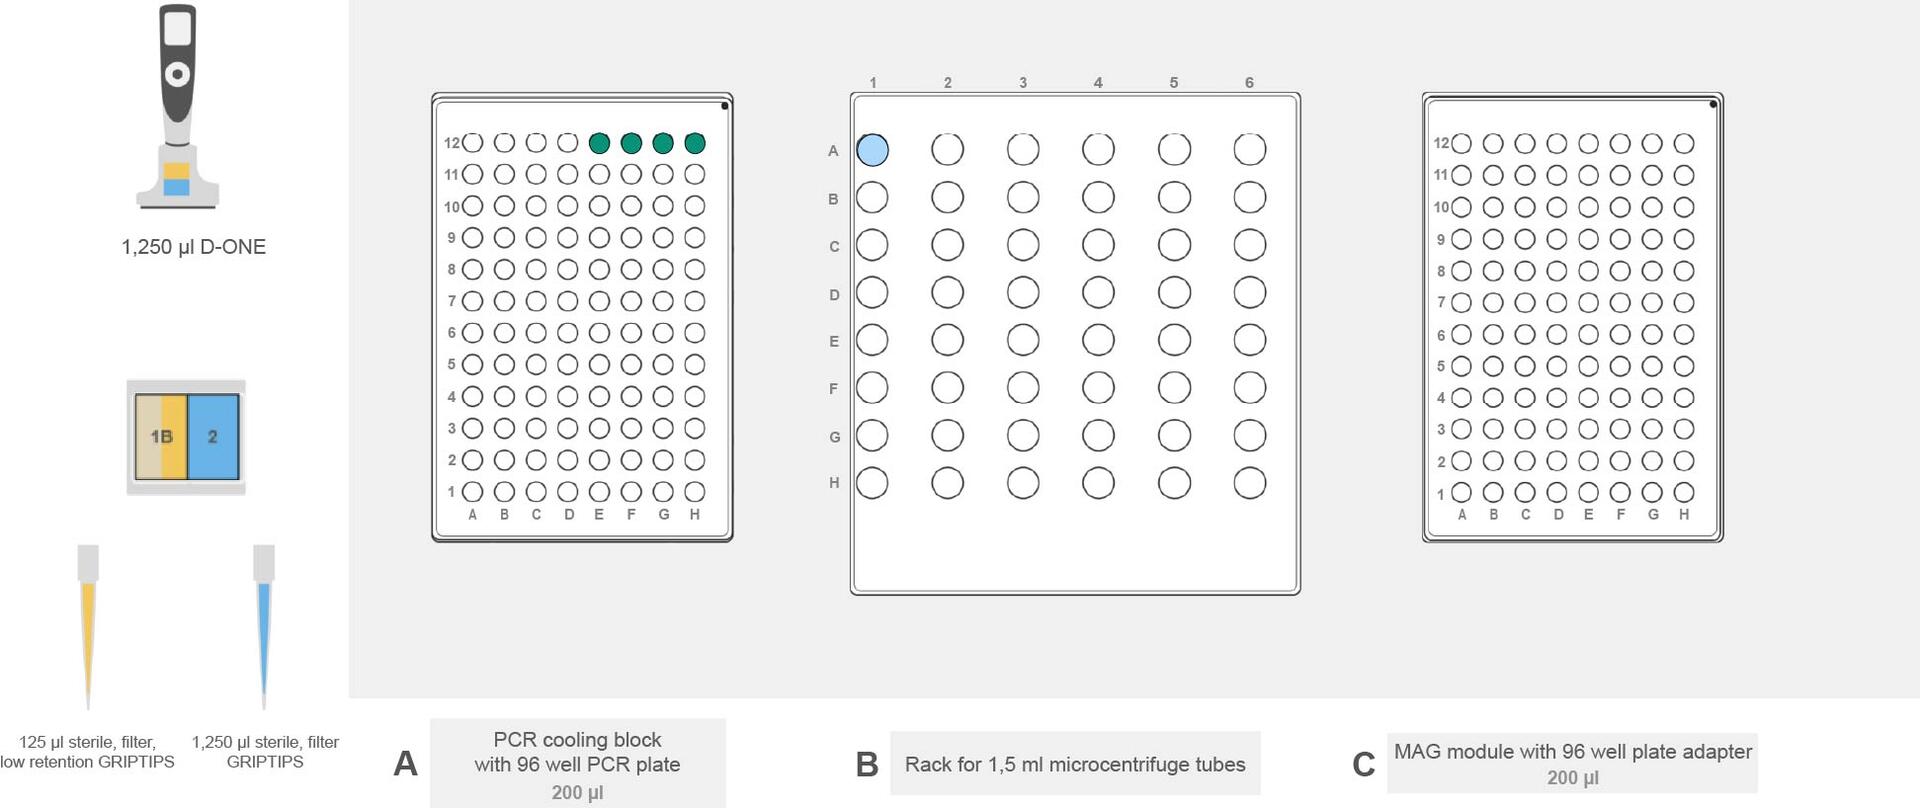Image resolution: width=1920 pixels, height=808 pixels.
Task: Select tube position D3 in the rack
Action: [x=1023, y=292]
